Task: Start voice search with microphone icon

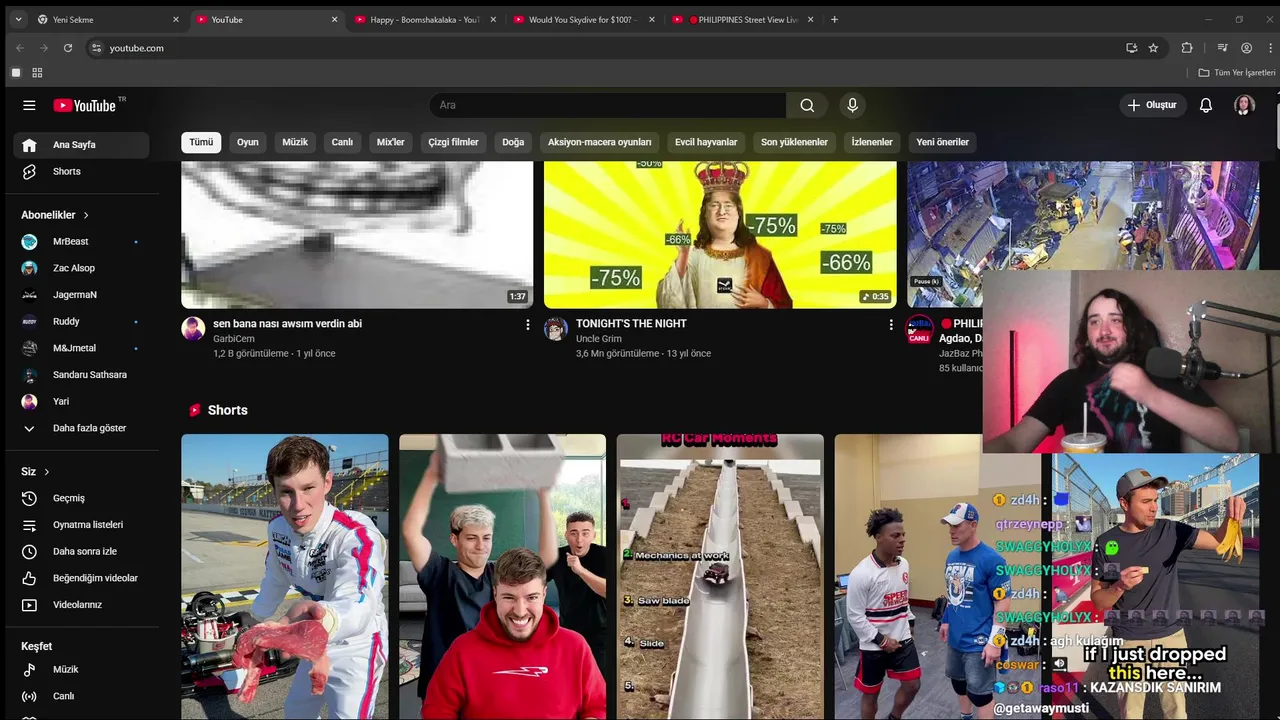Action: tap(852, 105)
